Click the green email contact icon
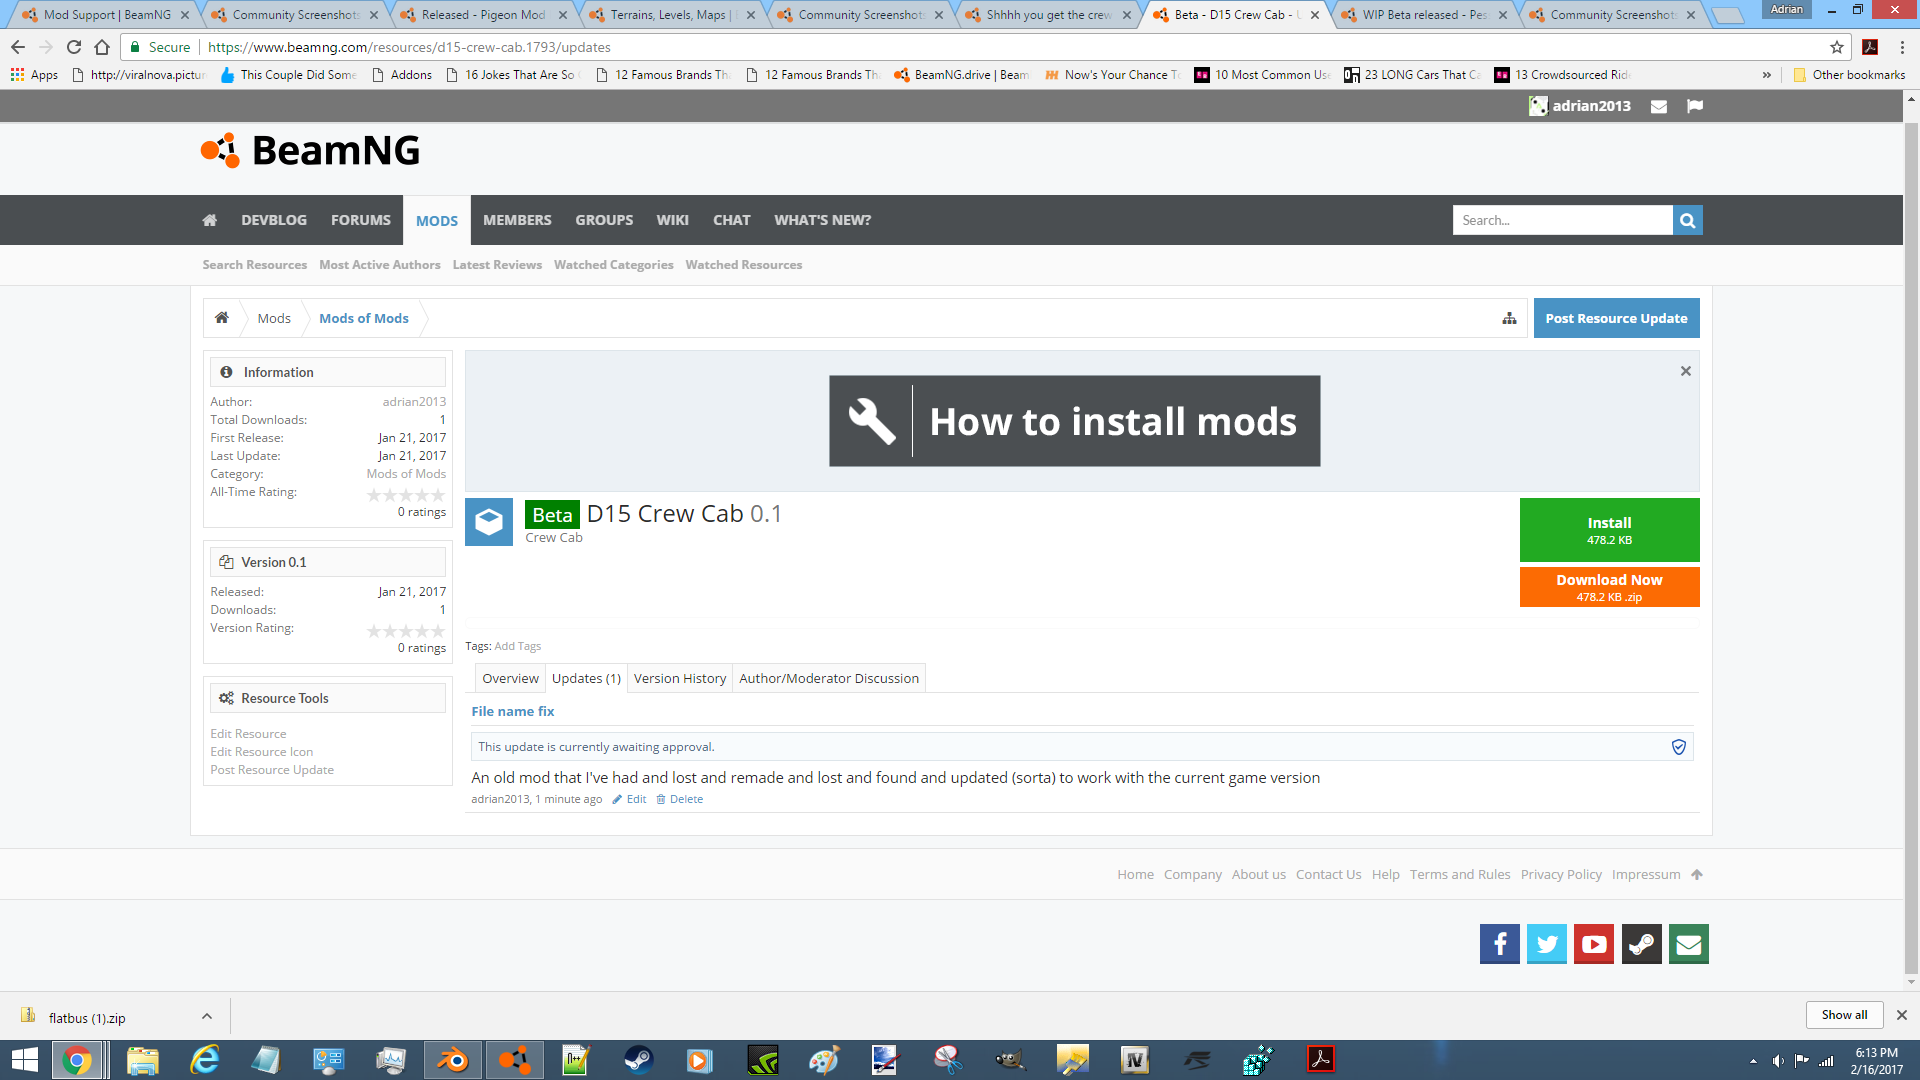Viewport: 1920px width, 1080px height. tap(1689, 944)
